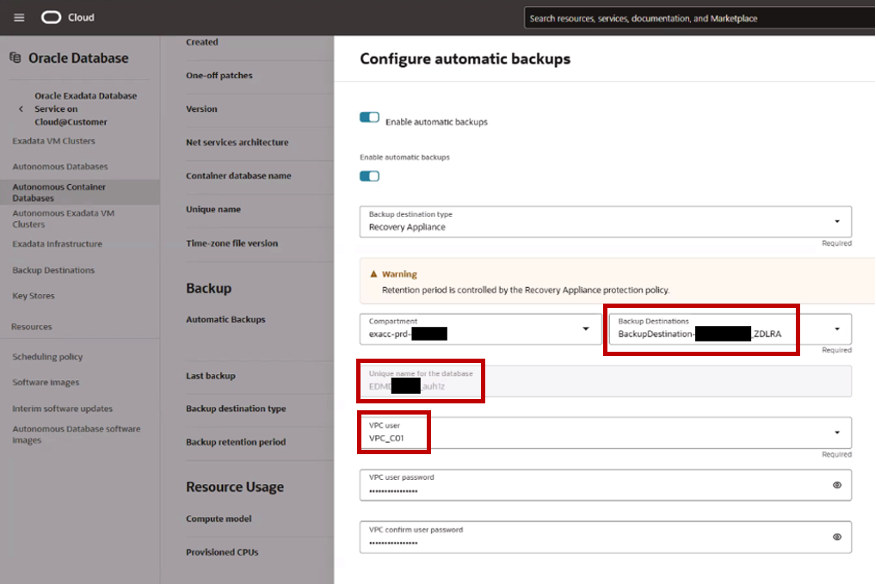Expand the Backup destination type dropdown
876x584 pixels.
pos(837,221)
